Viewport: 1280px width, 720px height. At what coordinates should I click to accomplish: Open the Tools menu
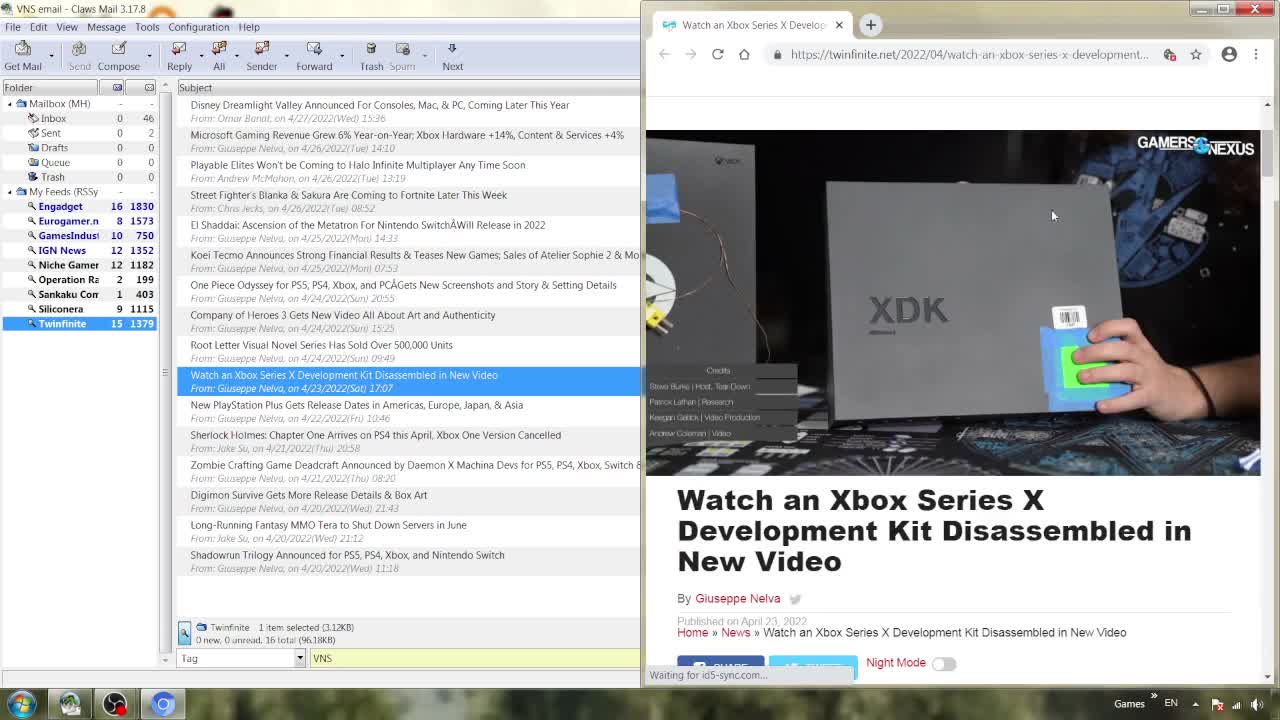point(147,27)
